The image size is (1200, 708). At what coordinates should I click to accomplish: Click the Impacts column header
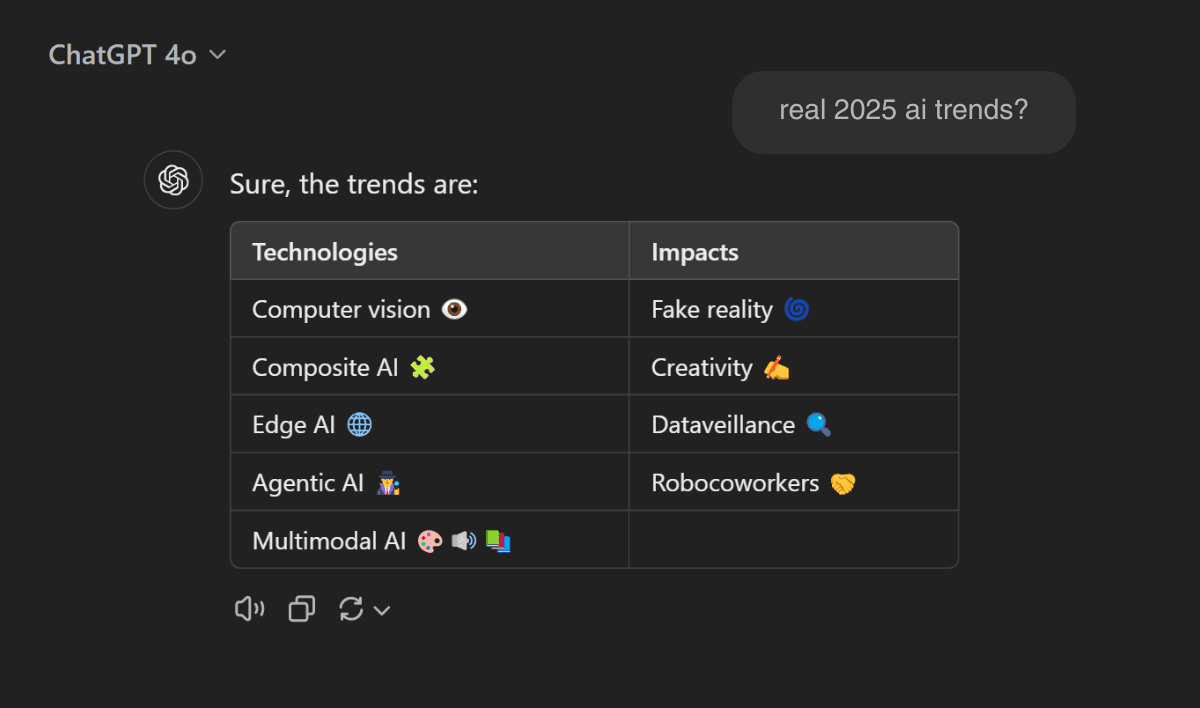tap(695, 252)
